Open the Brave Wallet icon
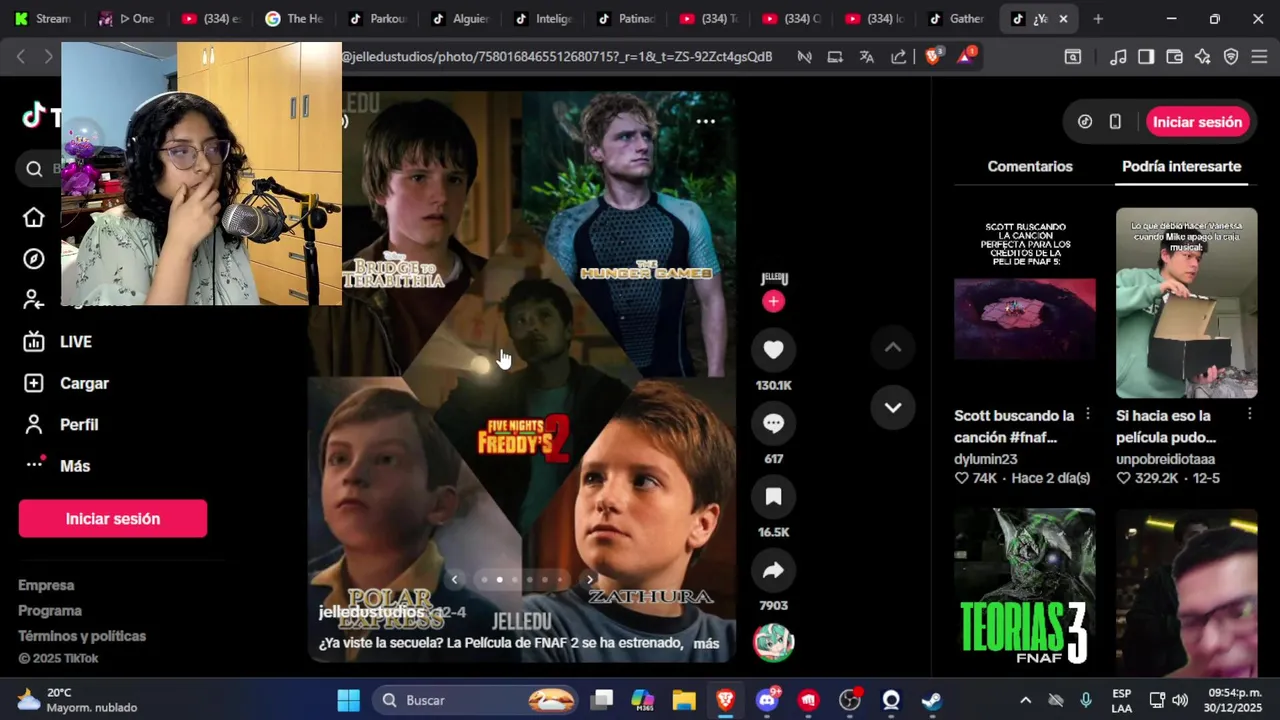The height and width of the screenshot is (720, 1280). click(x=1175, y=57)
